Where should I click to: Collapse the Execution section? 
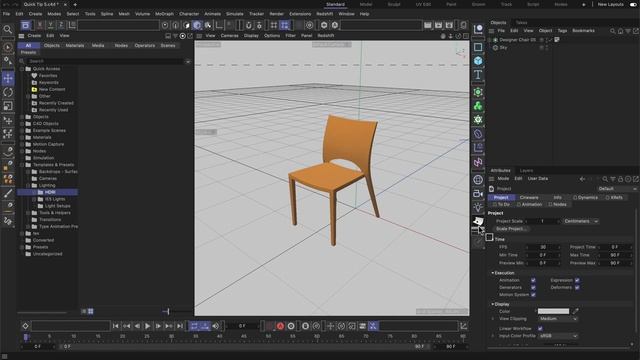(493, 273)
